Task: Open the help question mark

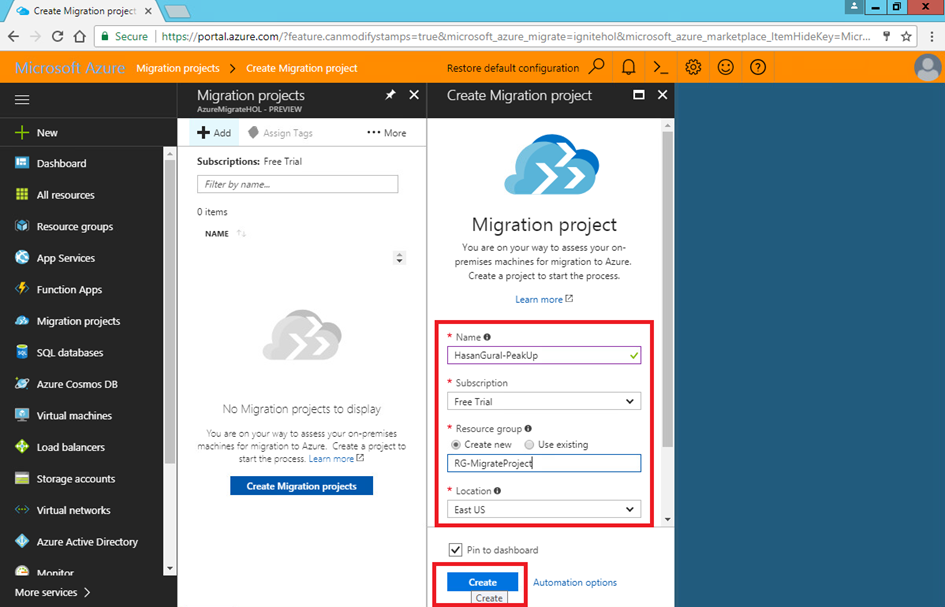Action: 758,68
